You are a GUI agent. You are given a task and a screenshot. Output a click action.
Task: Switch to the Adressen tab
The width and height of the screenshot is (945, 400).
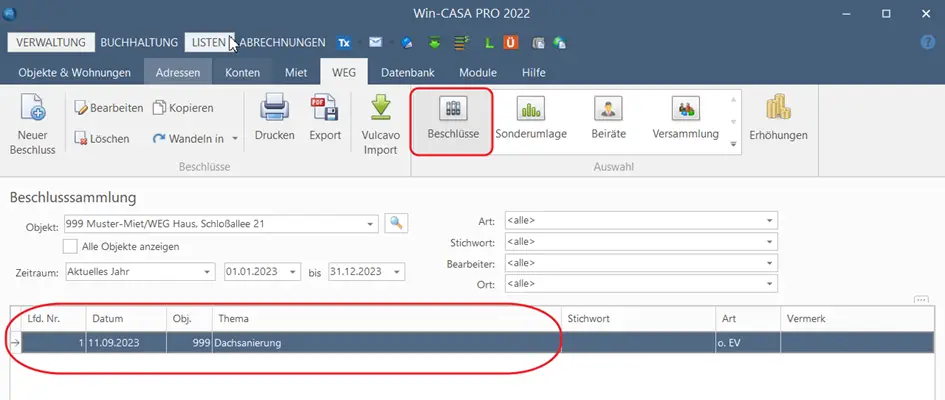[x=178, y=72]
